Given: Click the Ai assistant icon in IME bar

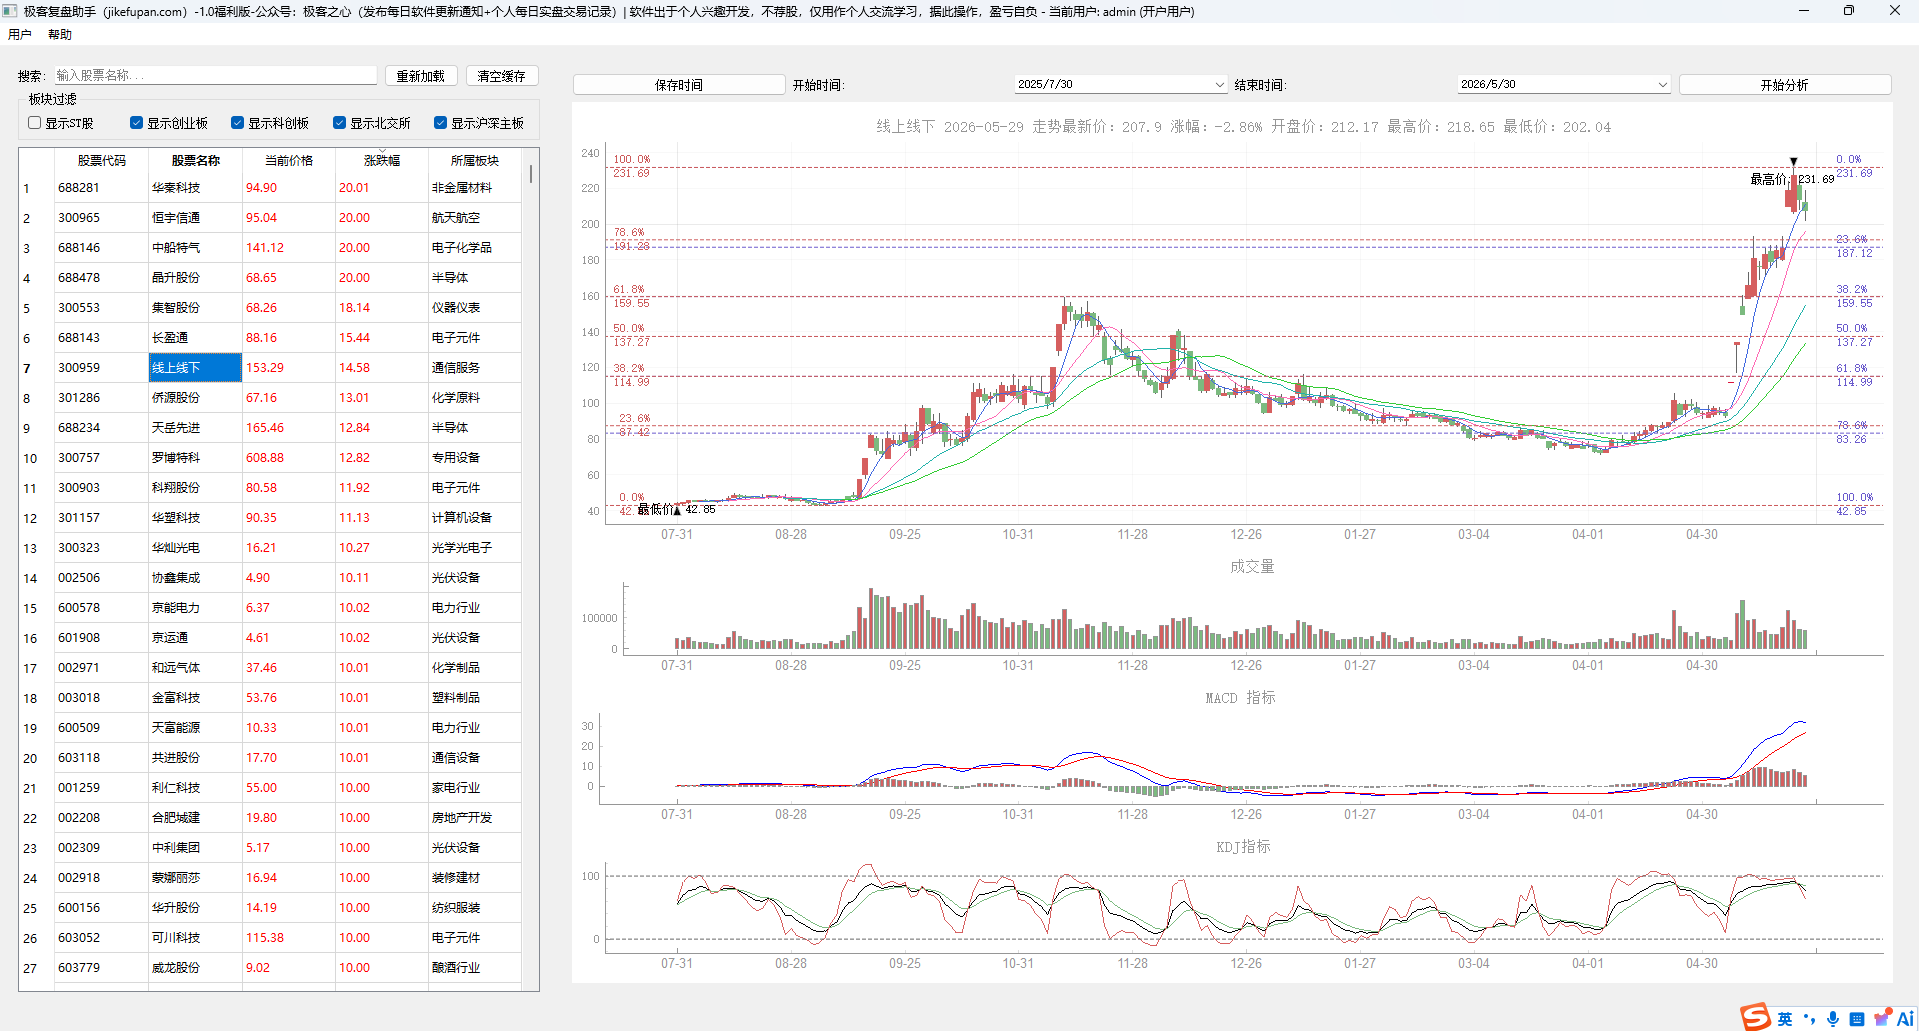Looking at the screenshot, I should click(x=1905, y=1019).
